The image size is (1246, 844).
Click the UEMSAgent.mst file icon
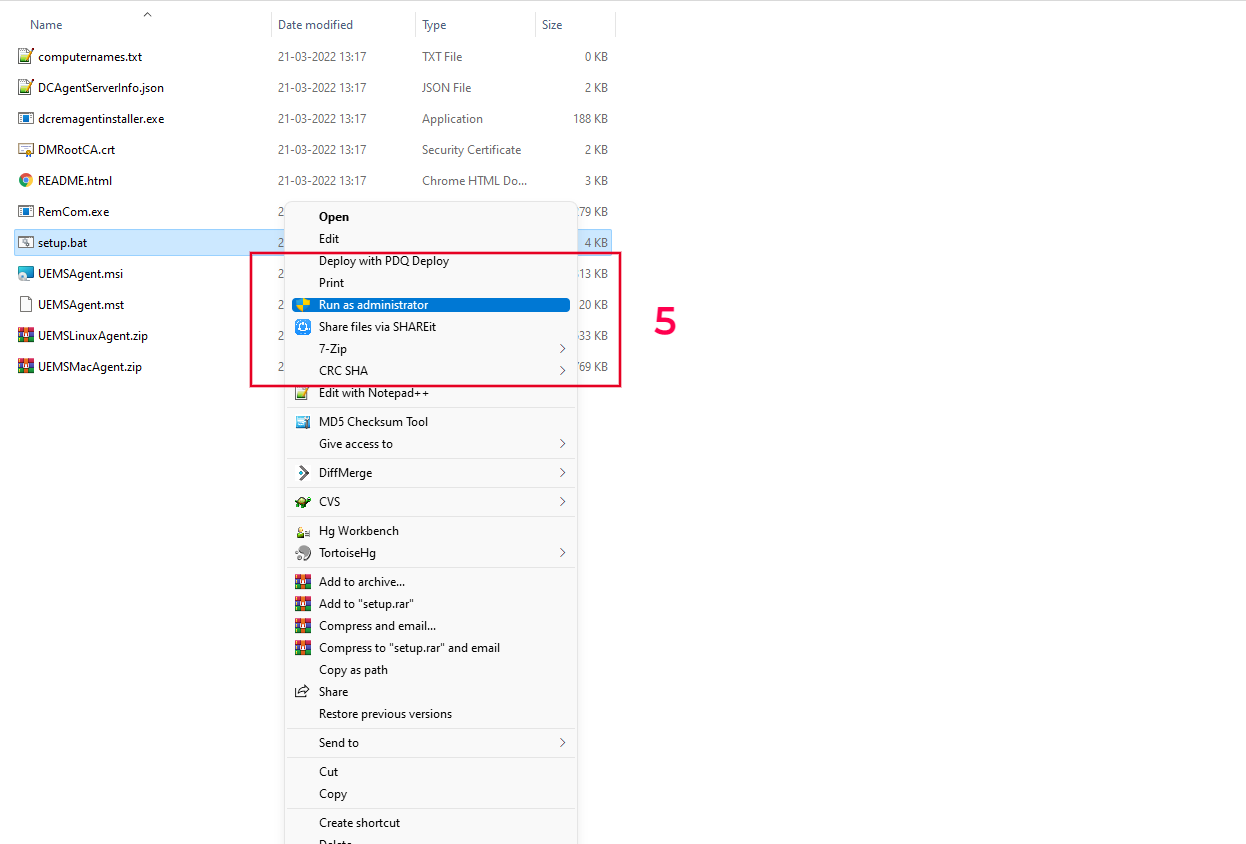[x=26, y=305]
